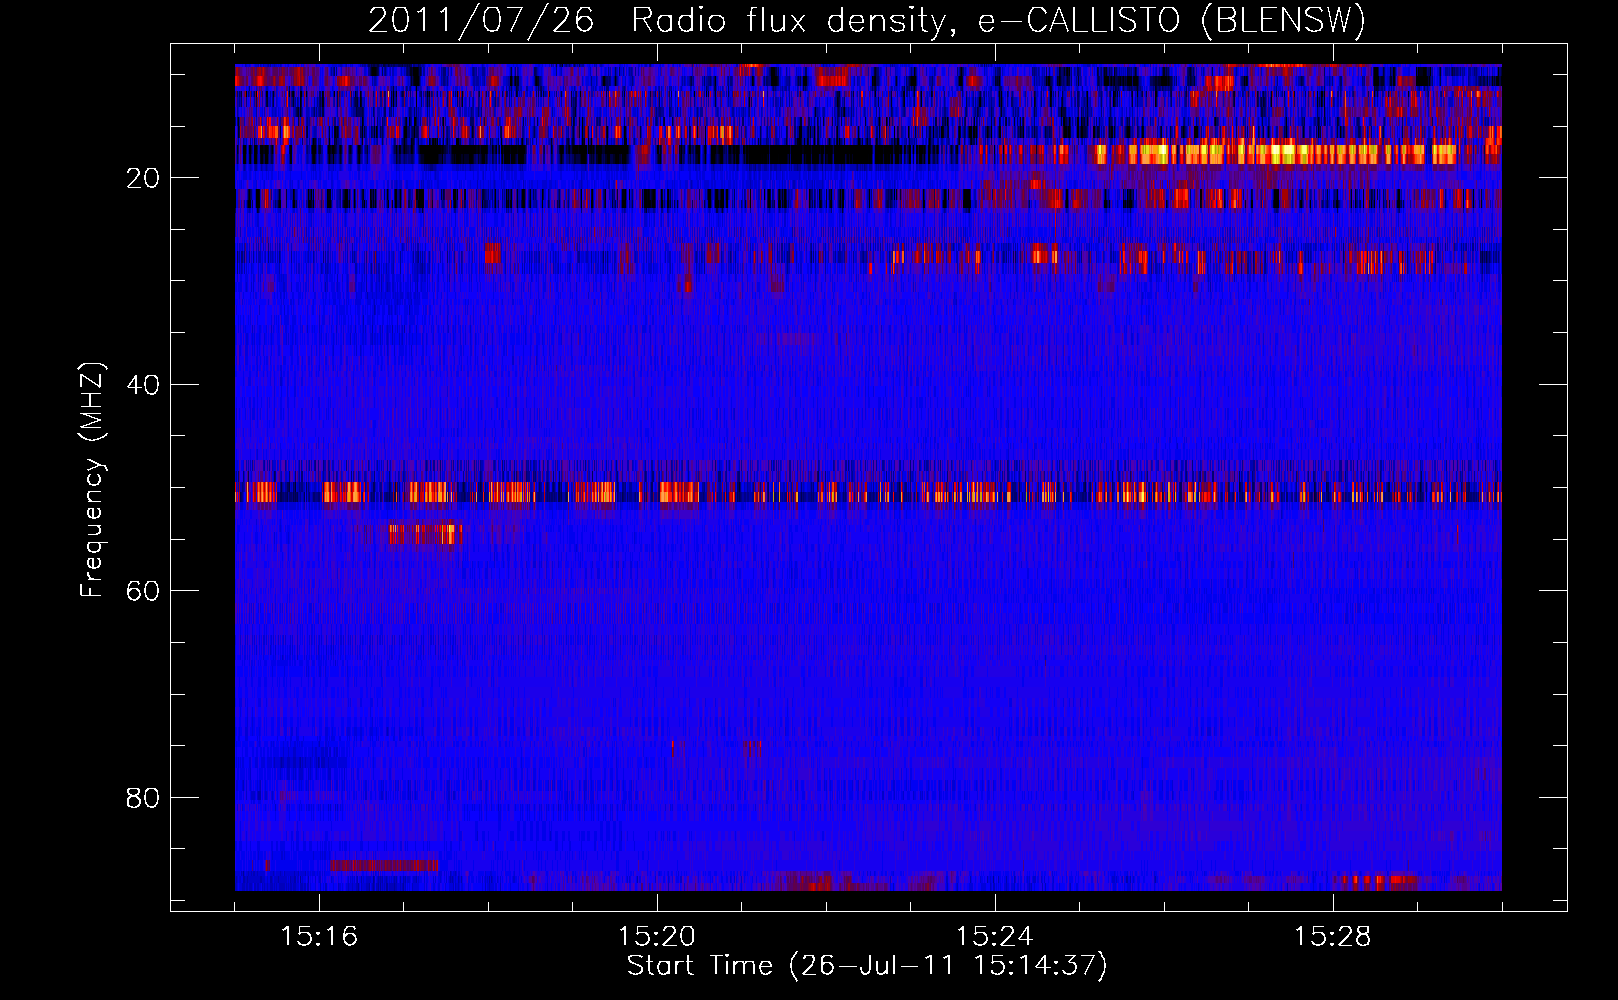Viewport: 1618px width, 1000px height.
Task: Click the 20 MHz frequency tick label
Action: click(x=143, y=178)
